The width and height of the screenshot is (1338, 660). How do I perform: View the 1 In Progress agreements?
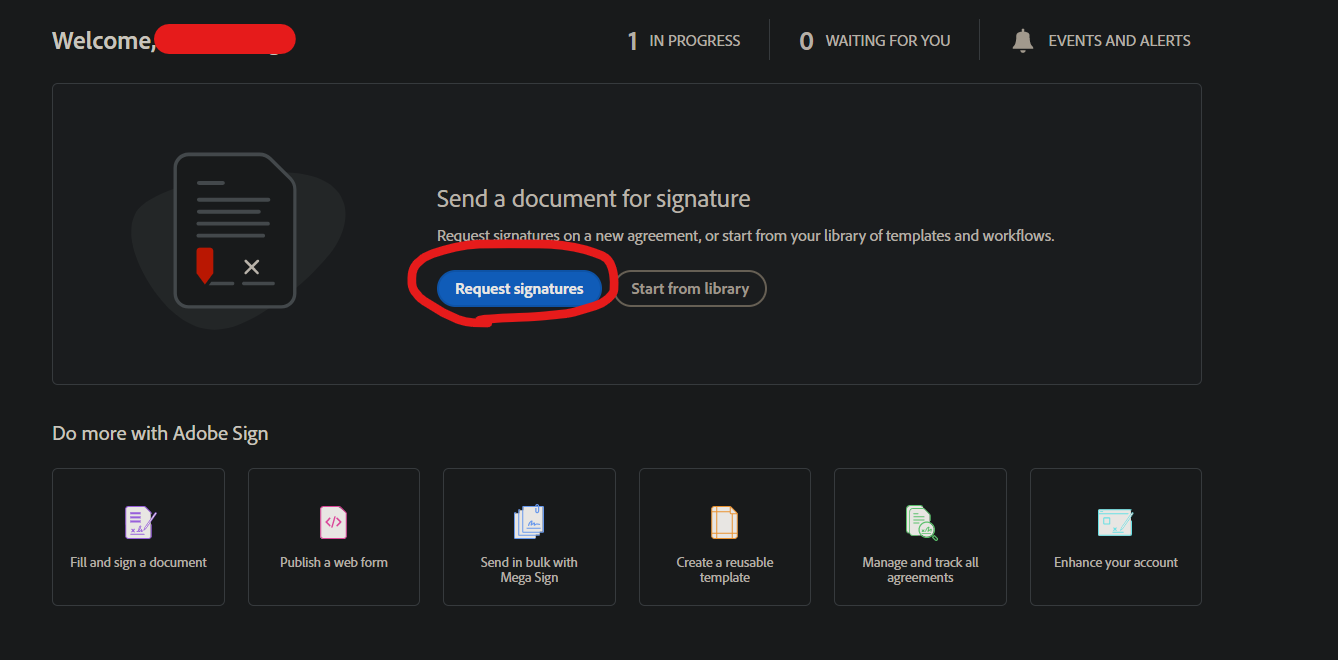pyautogui.click(x=684, y=41)
